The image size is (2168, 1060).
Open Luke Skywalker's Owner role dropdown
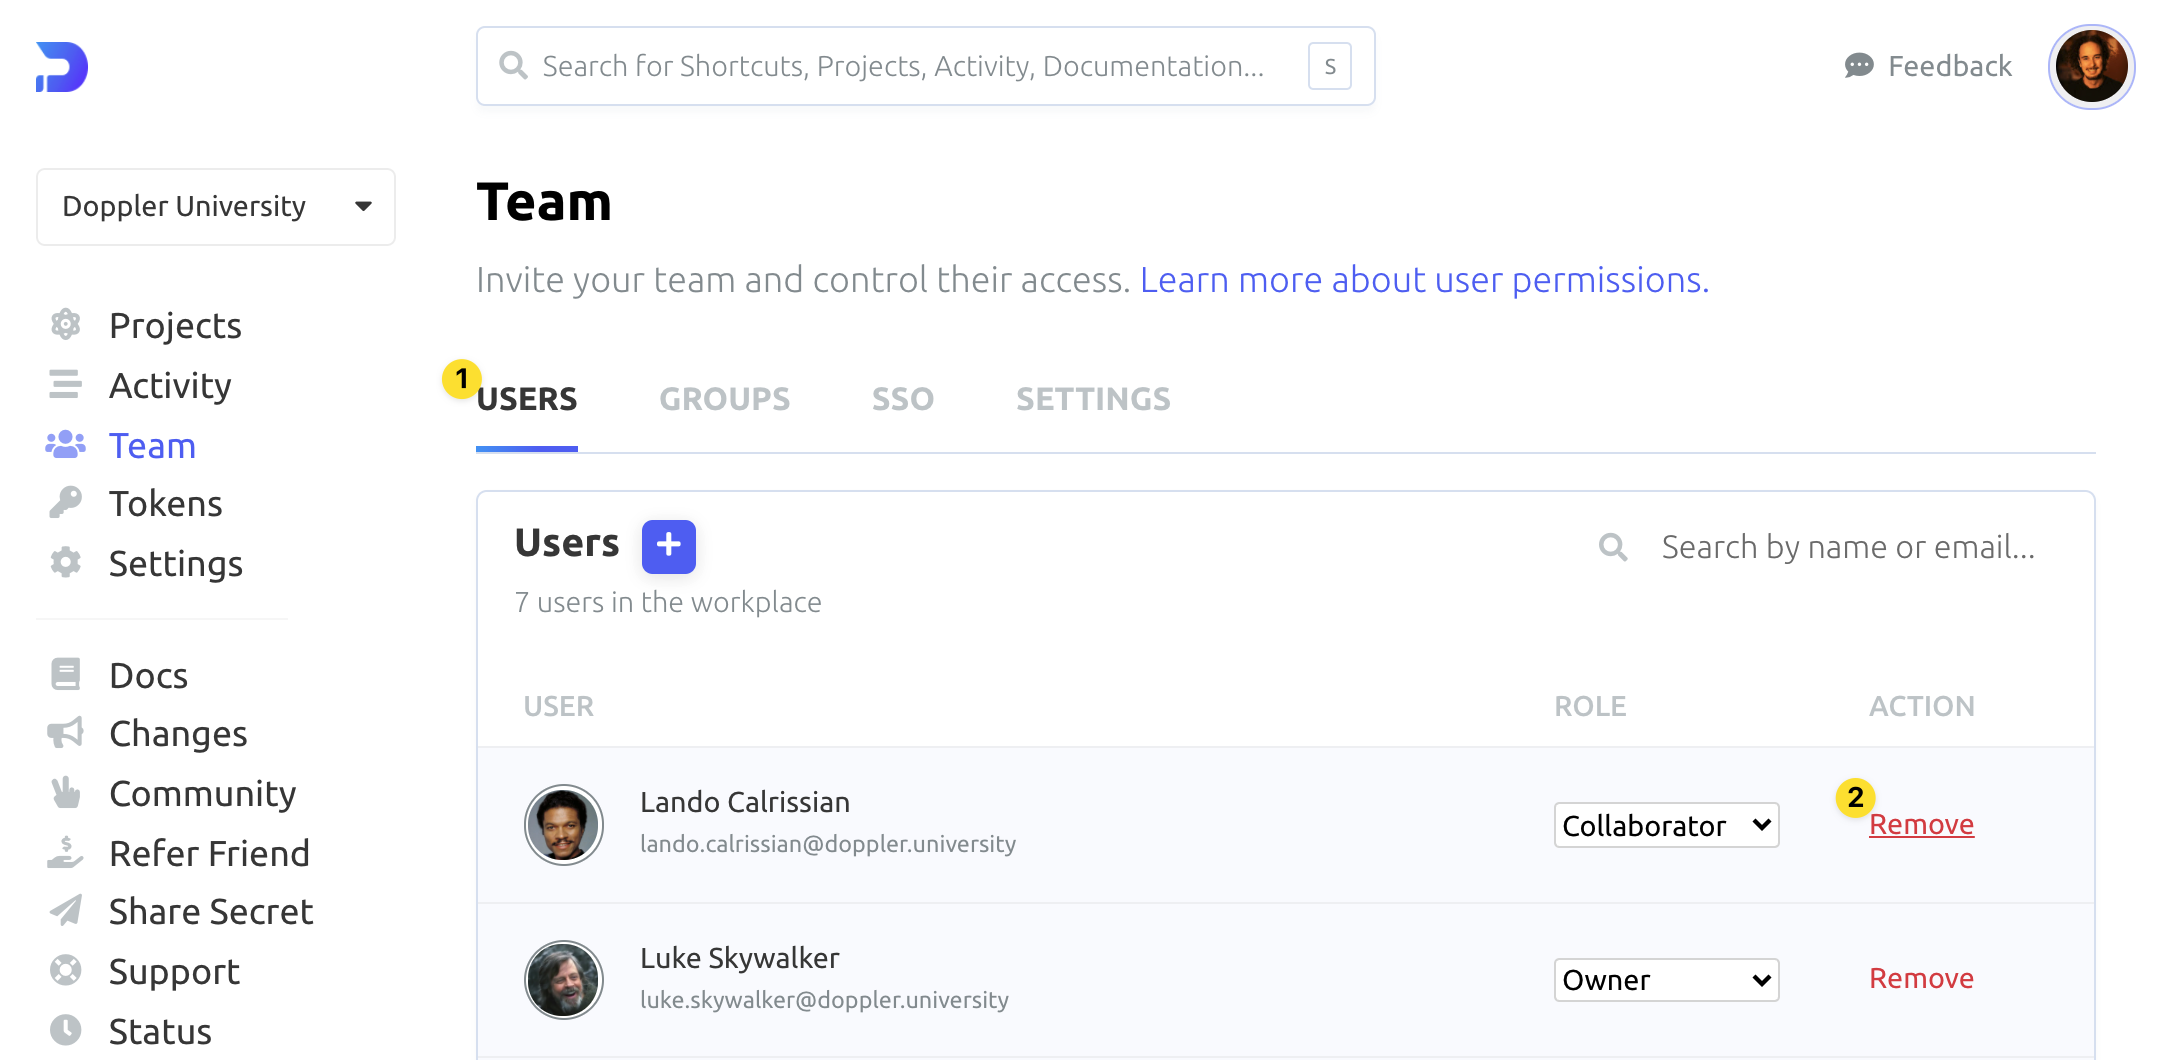1666,980
